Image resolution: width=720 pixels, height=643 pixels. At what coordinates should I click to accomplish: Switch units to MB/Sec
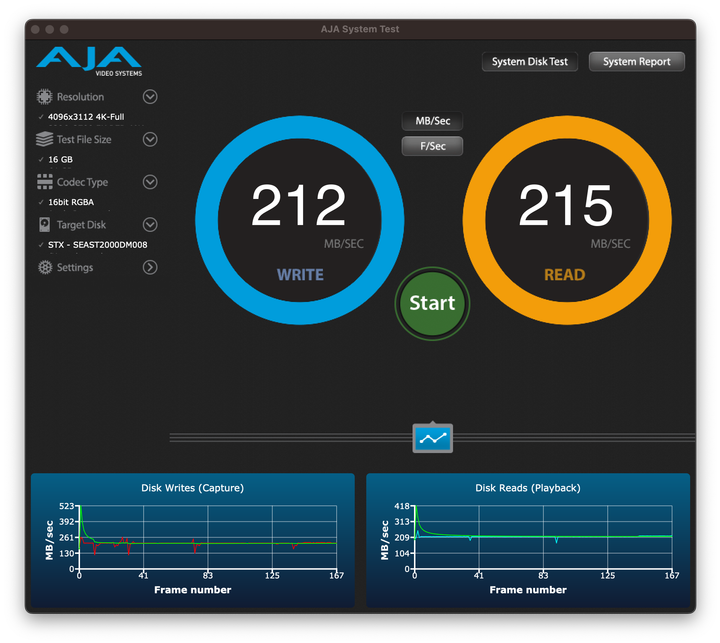click(x=432, y=121)
